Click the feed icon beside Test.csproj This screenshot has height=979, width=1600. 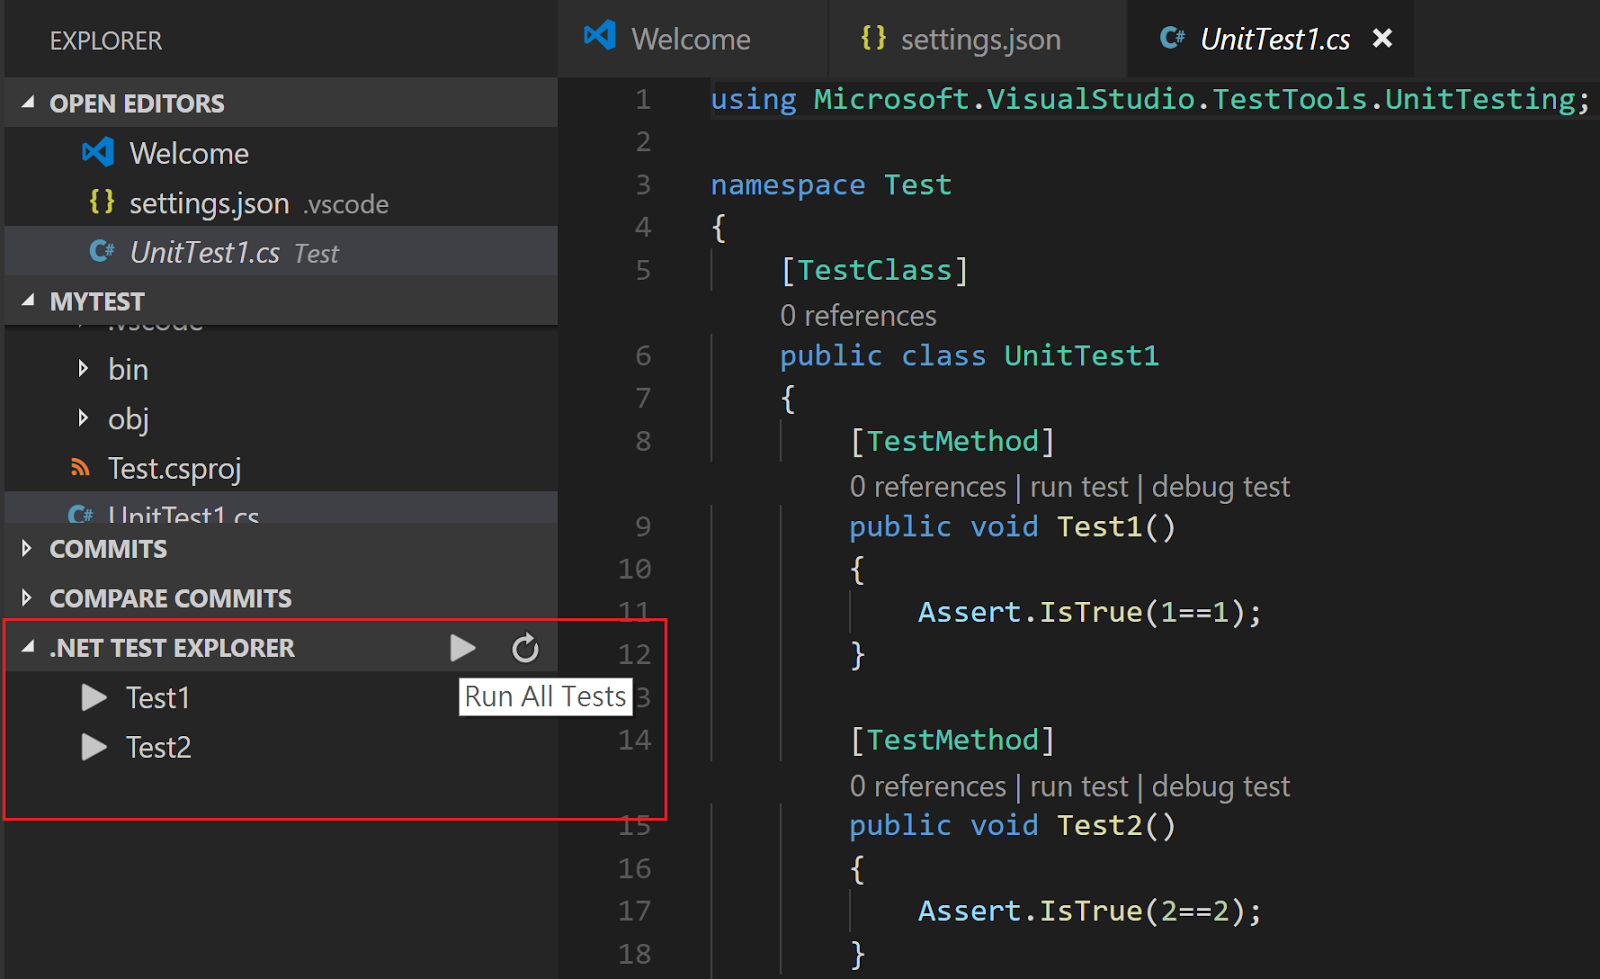81,467
